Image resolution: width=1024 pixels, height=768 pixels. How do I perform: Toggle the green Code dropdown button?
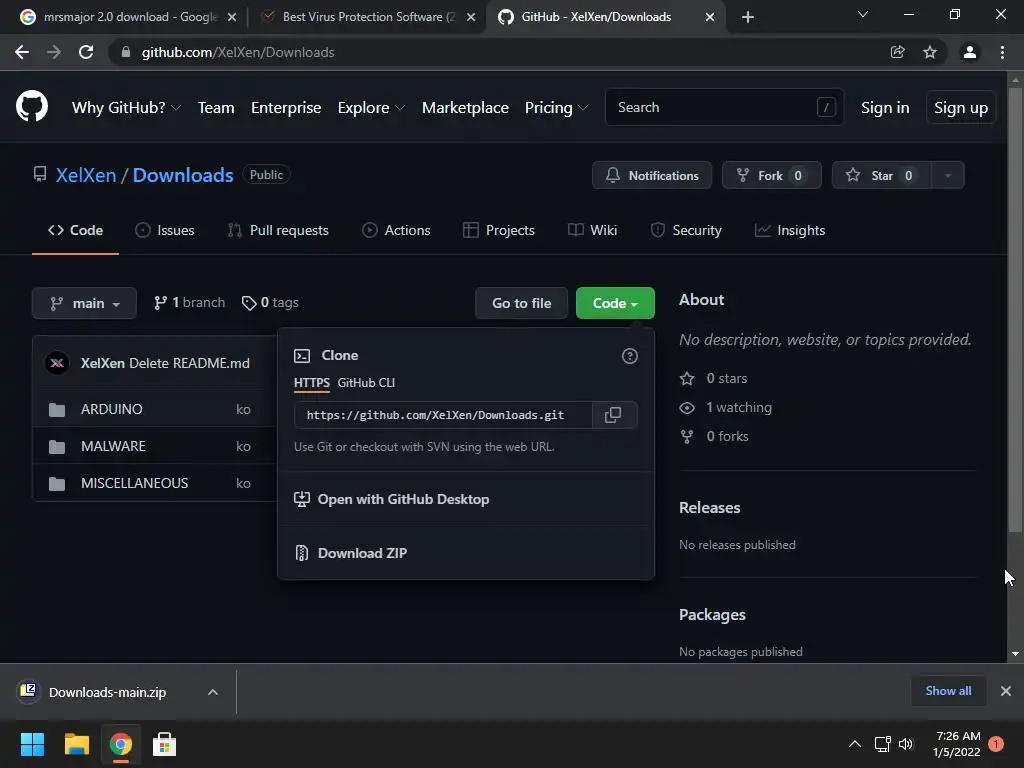[x=615, y=303]
